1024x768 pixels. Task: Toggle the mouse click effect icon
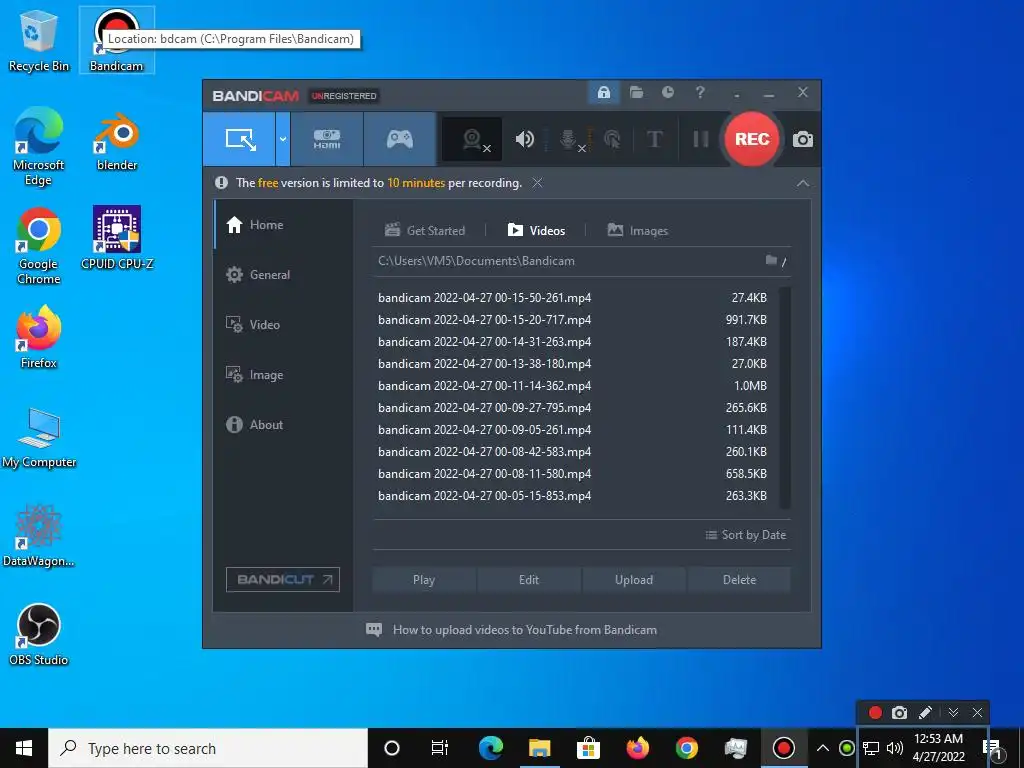pyautogui.click(x=612, y=139)
